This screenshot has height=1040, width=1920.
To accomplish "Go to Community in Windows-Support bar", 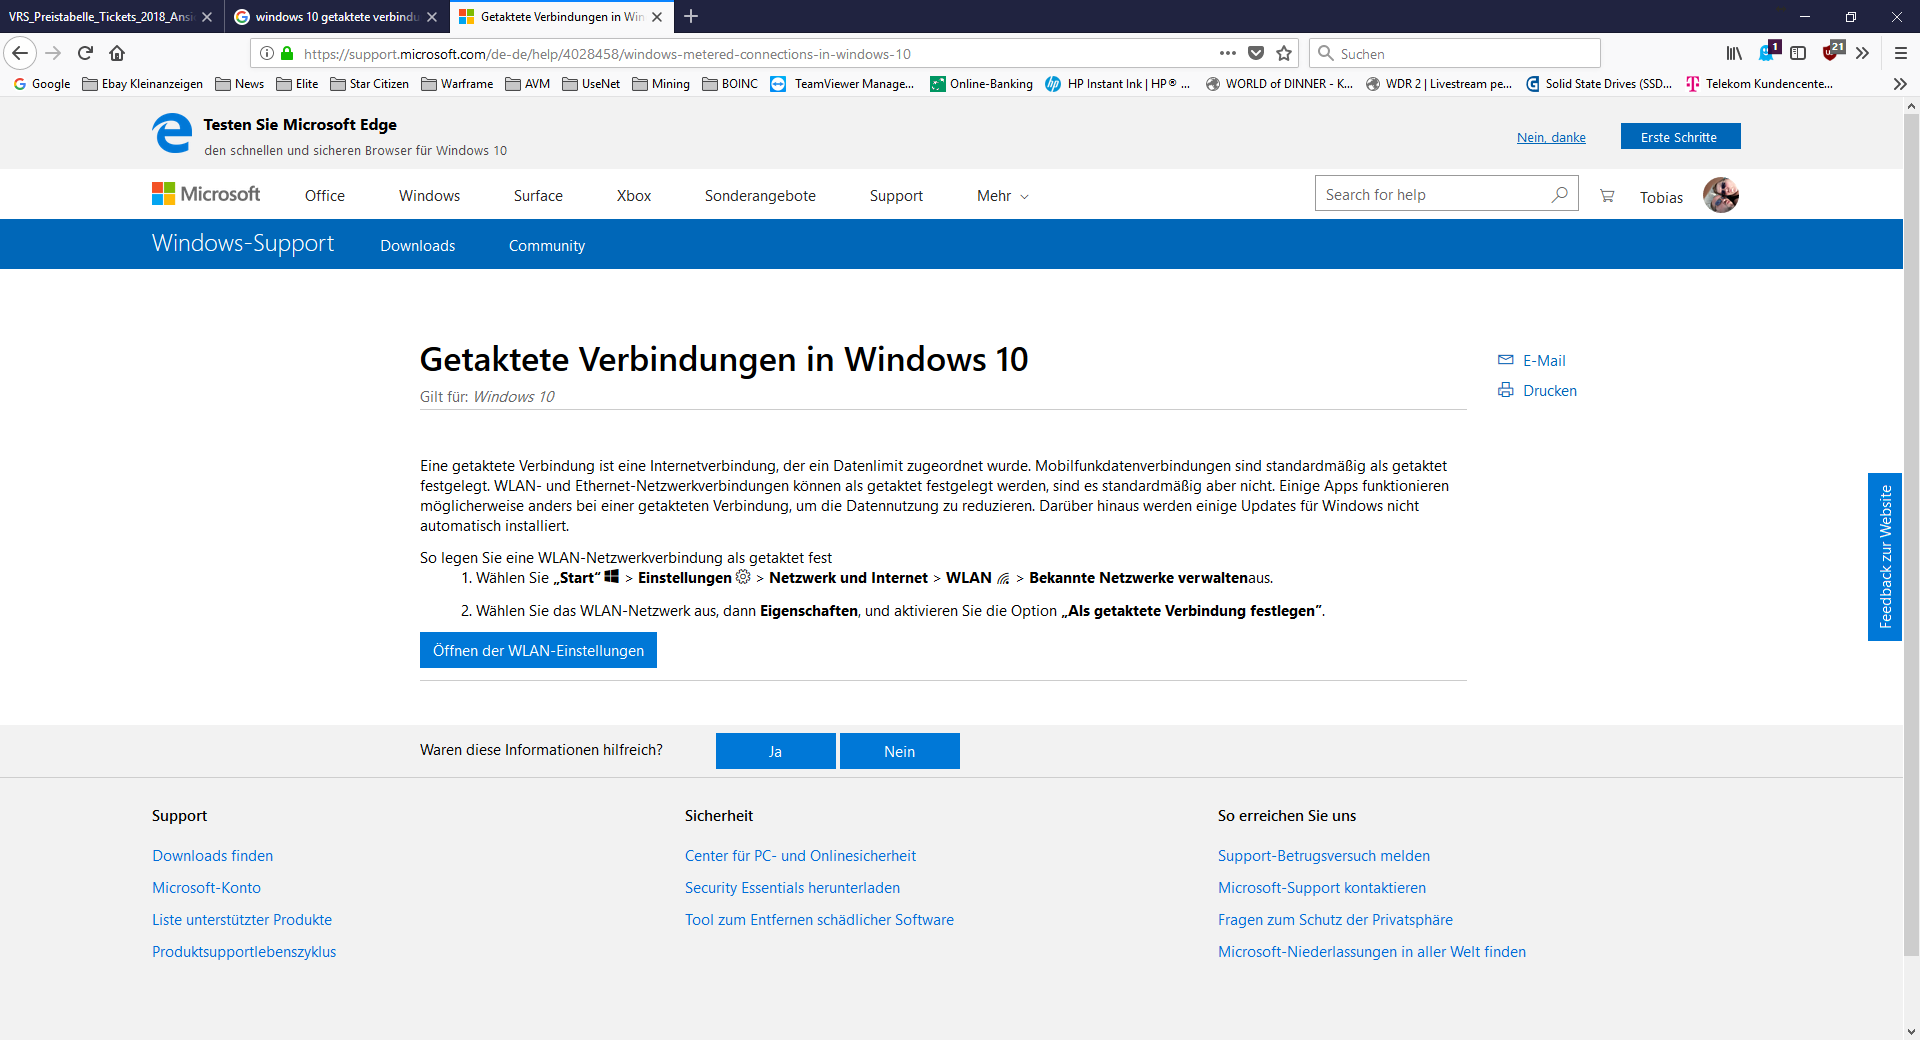I will [x=547, y=246].
